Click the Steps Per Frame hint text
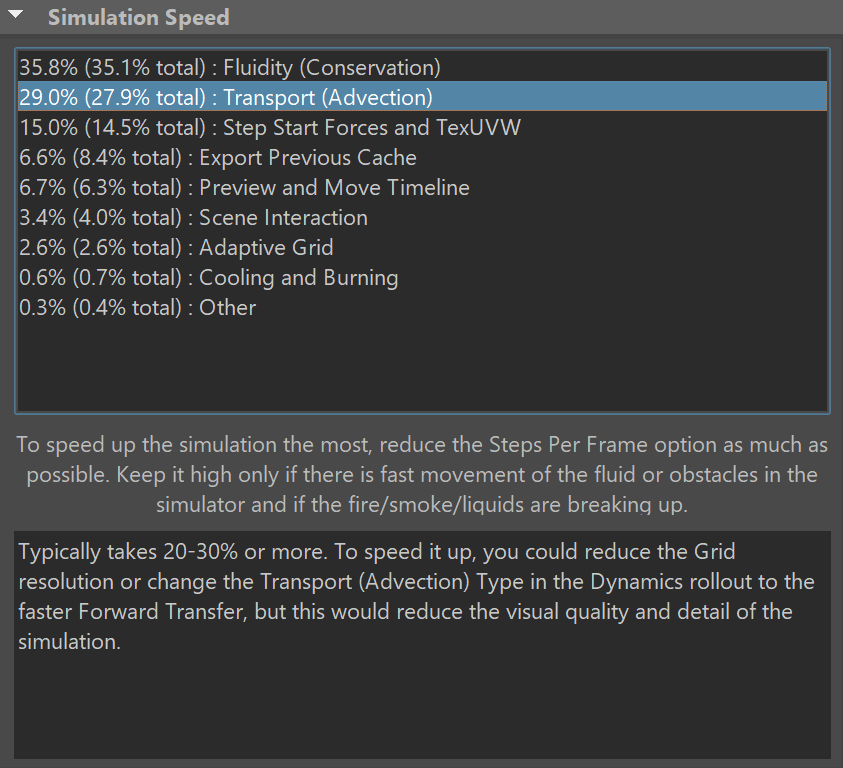The height and width of the screenshot is (768, 843). [x=422, y=474]
